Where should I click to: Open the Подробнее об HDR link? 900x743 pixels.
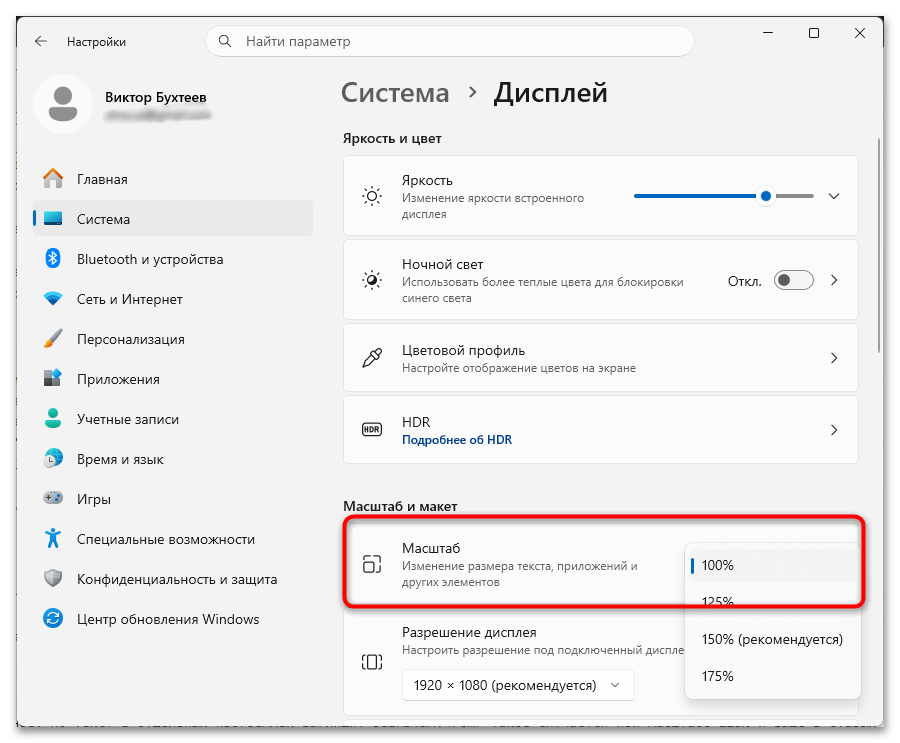click(457, 440)
